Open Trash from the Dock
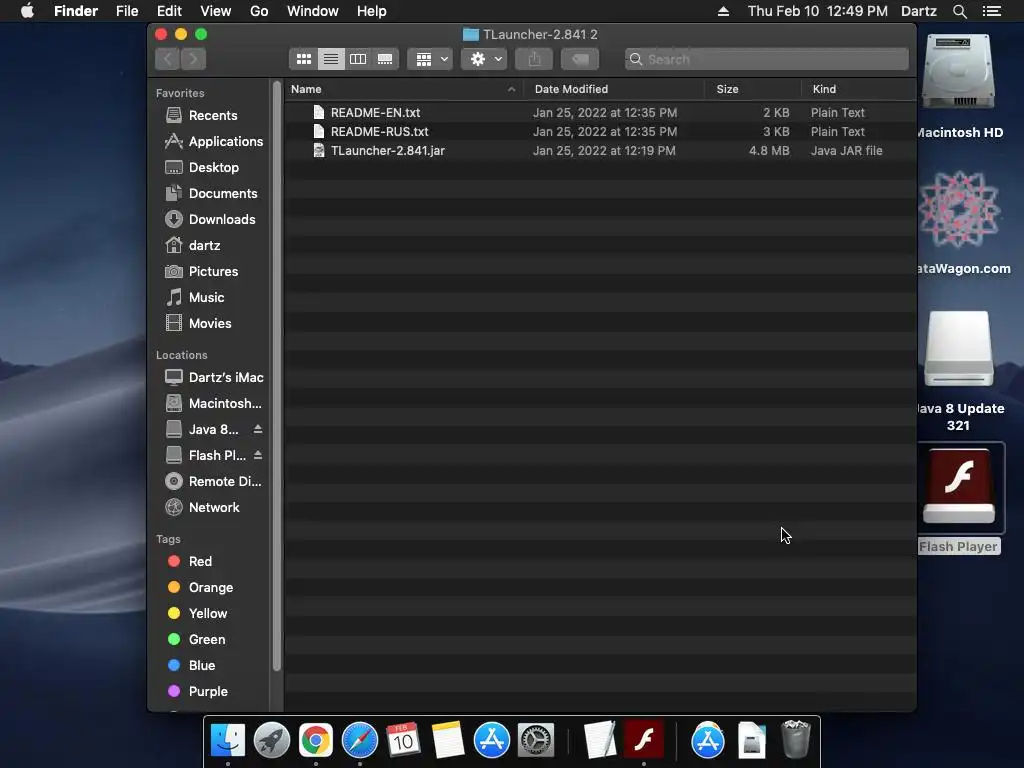The width and height of the screenshot is (1024, 768). pos(796,739)
